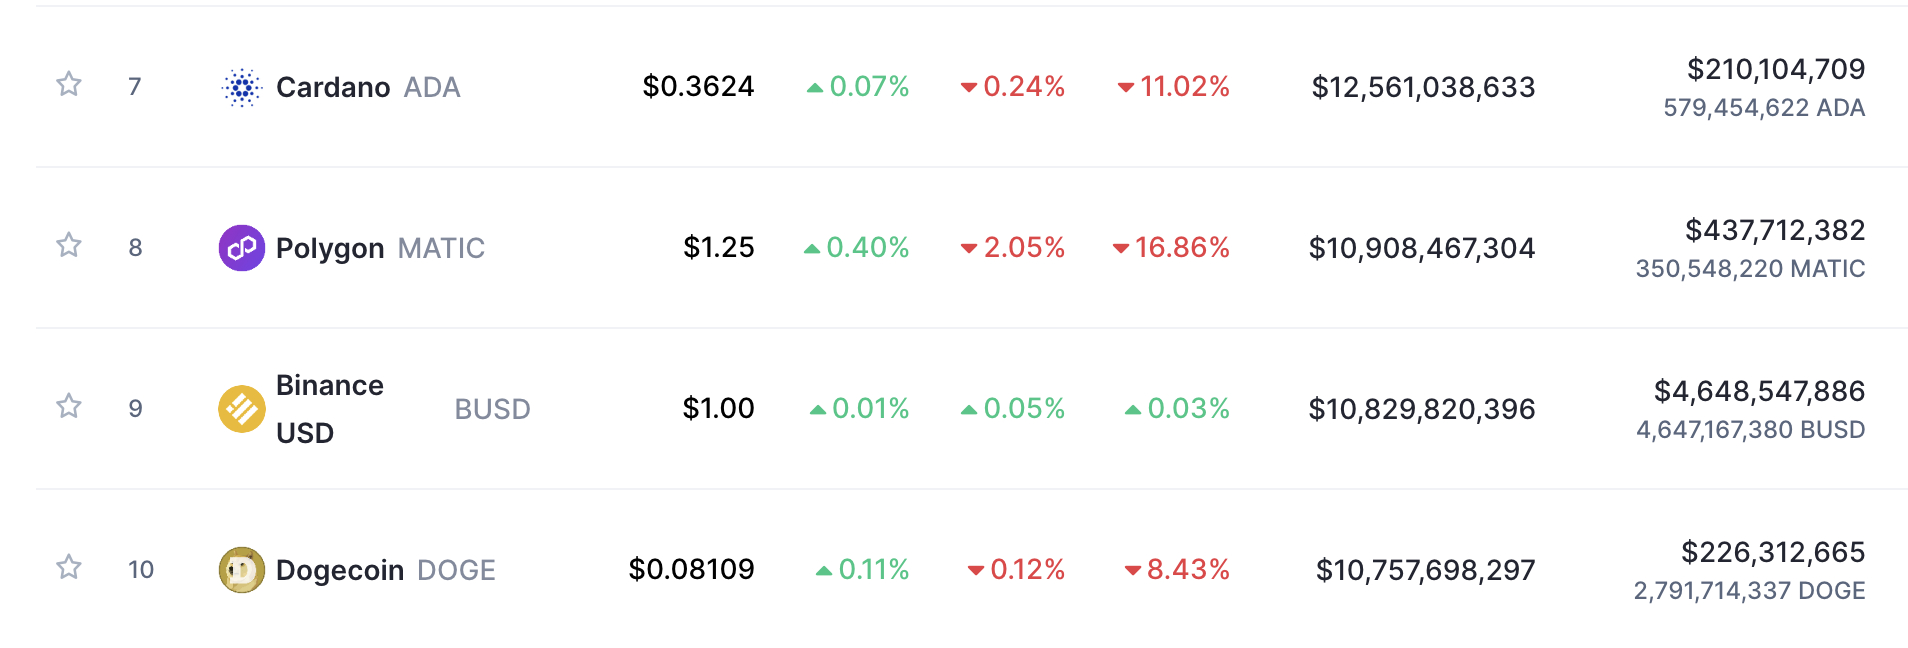Click the yellow Binance USD logo icon
The width and height of the screenshot is (1908, 648).
241,409
